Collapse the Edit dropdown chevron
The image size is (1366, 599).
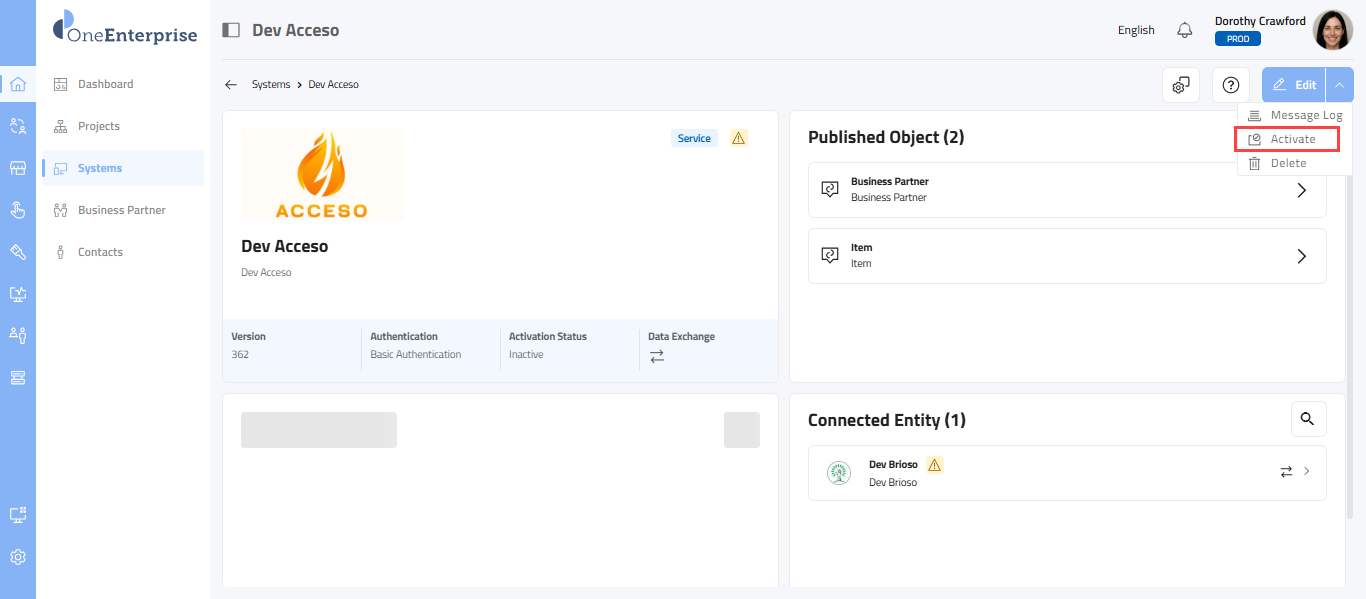(x=1339, y=85)
